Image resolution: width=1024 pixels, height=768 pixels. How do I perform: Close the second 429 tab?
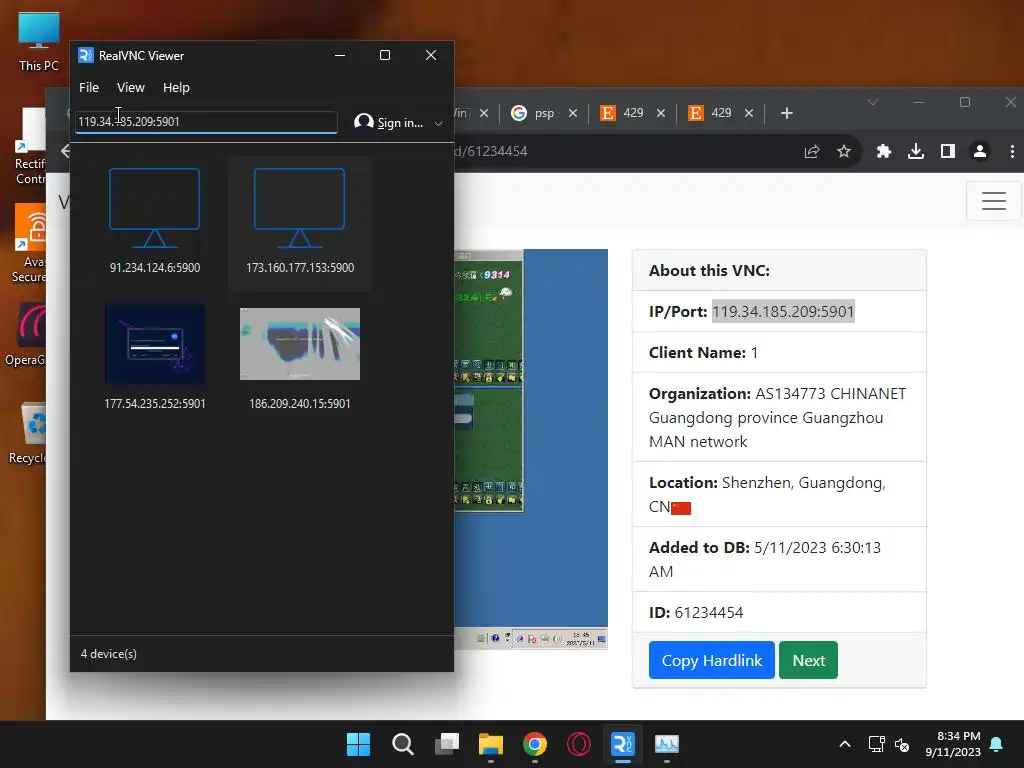(749, 113)
